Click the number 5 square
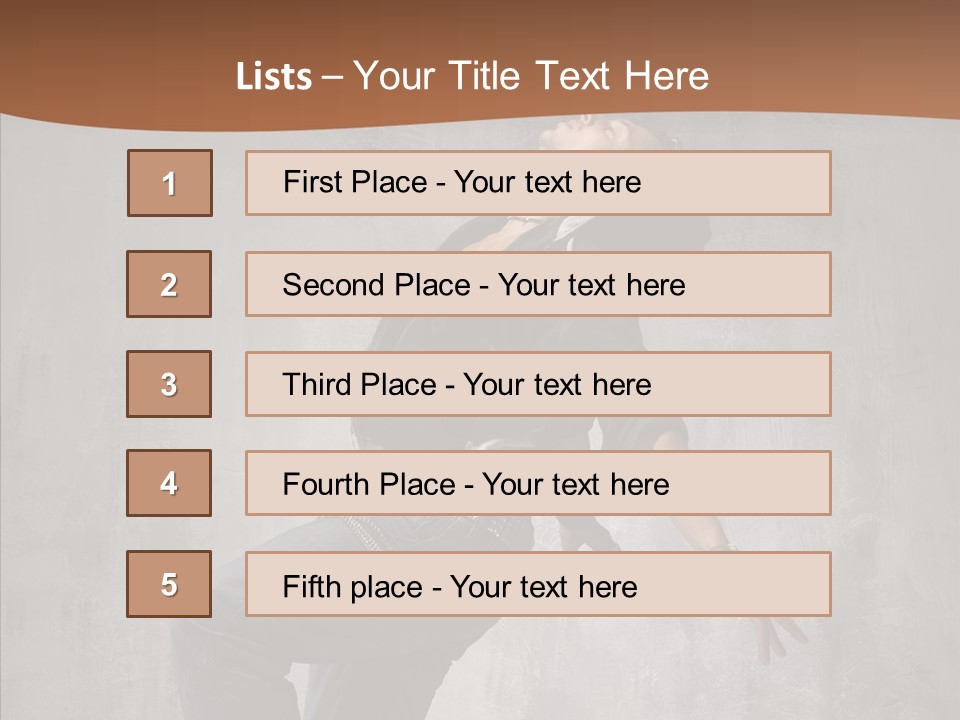The height and width of the screenshot is (720, 960). [x=169, y=584]
